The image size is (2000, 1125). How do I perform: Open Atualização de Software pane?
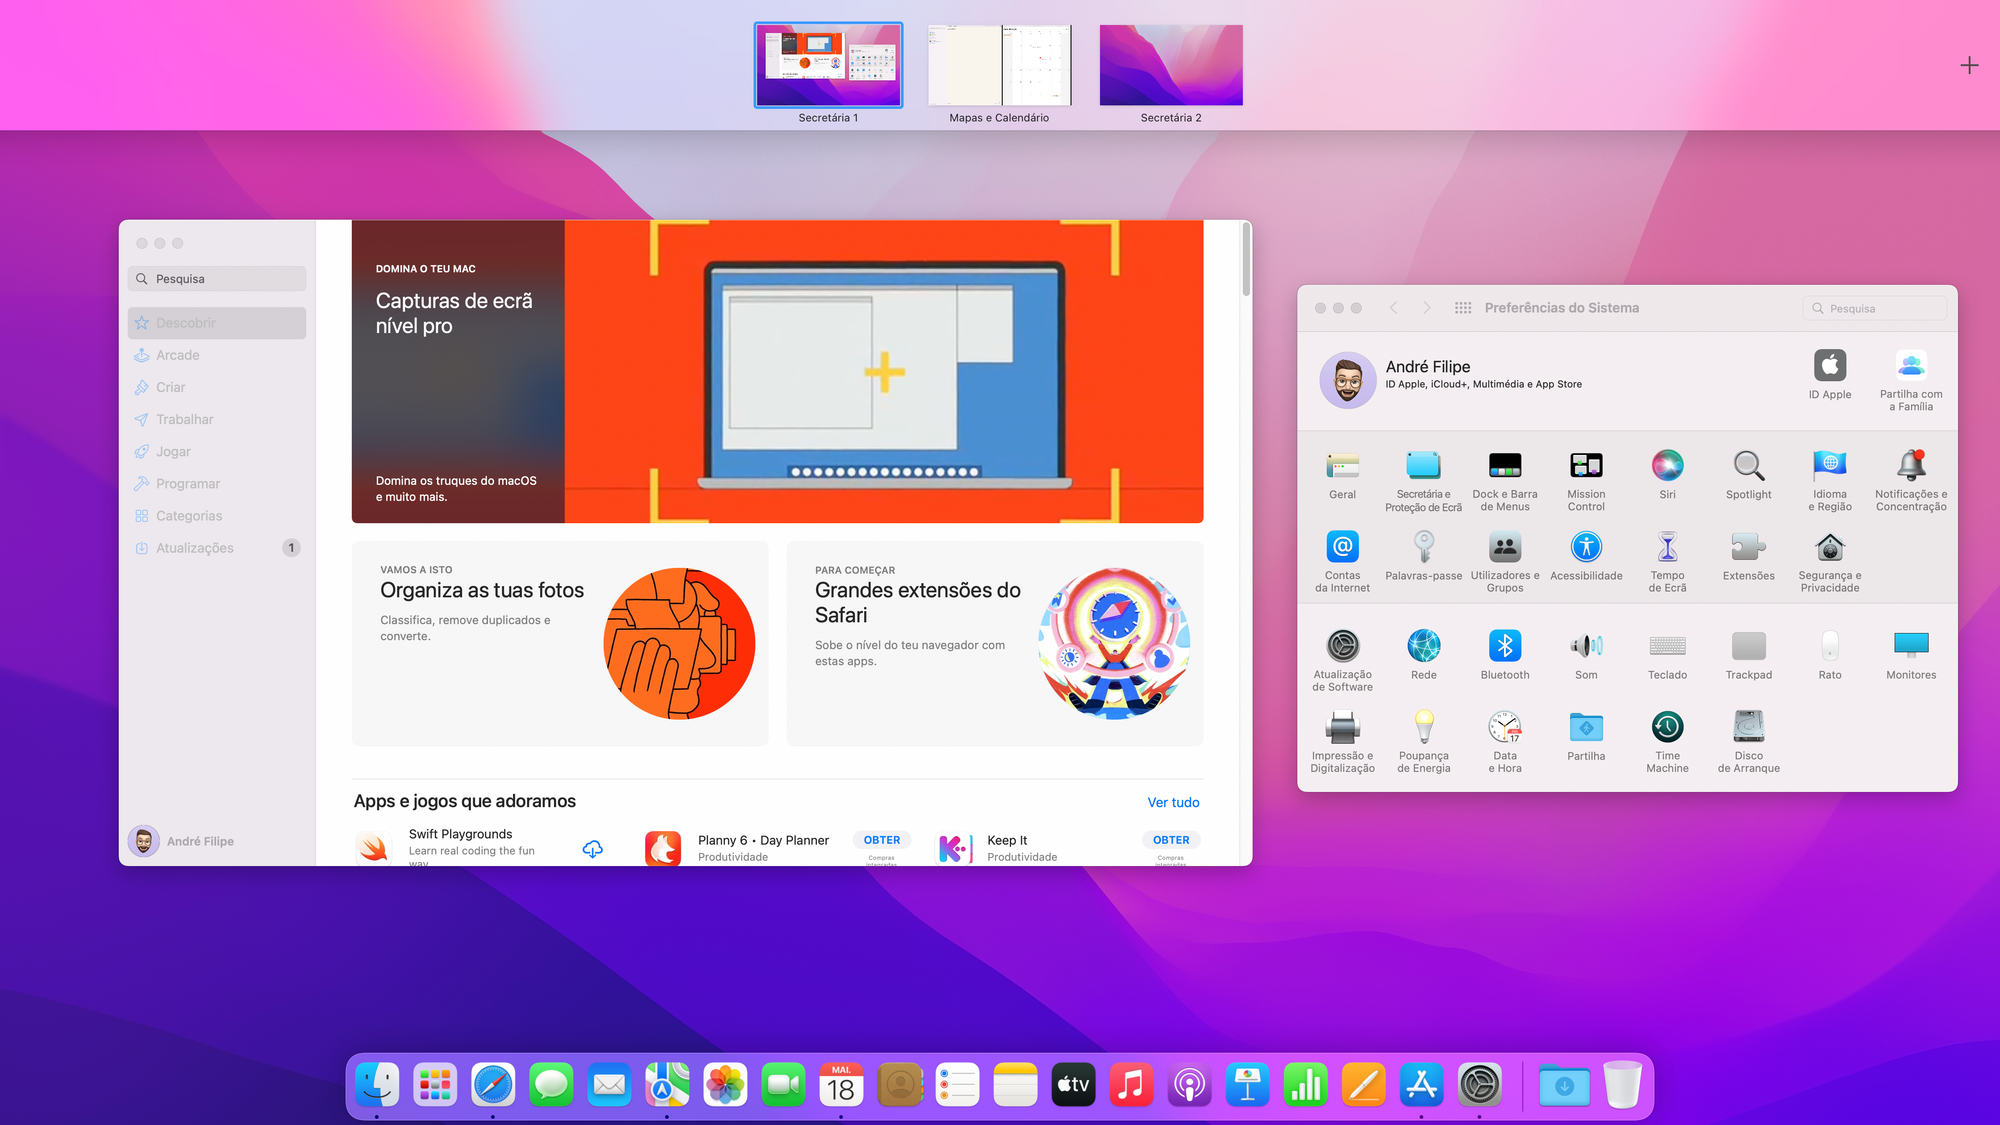[1342, 661]
